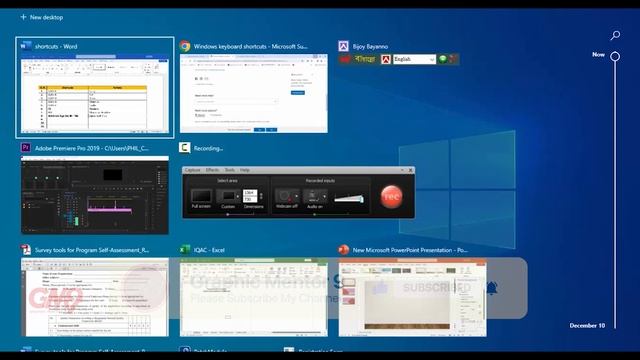
Task: Click the Chrome icon next to the window title
Action: [x=184, y=46]
